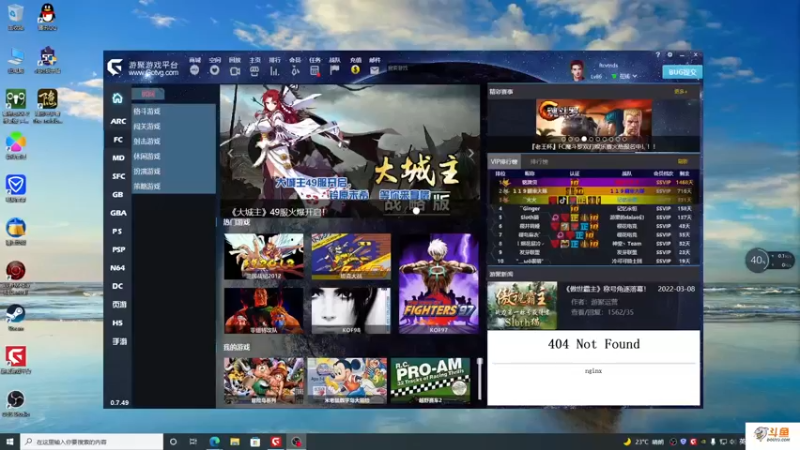Image resolution: width=800 pixels, height=450 pixels.
Task: Select the FC platform tab
Action: (x=118, y=139)
